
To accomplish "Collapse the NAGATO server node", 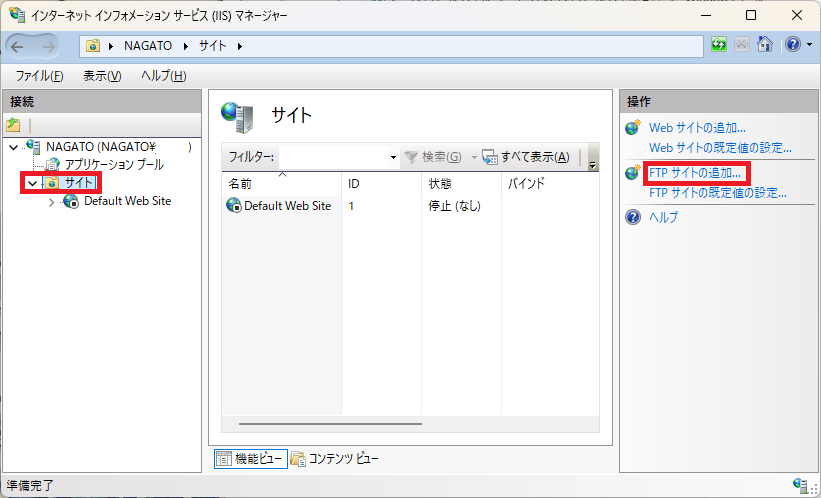I will click(14, 148).
